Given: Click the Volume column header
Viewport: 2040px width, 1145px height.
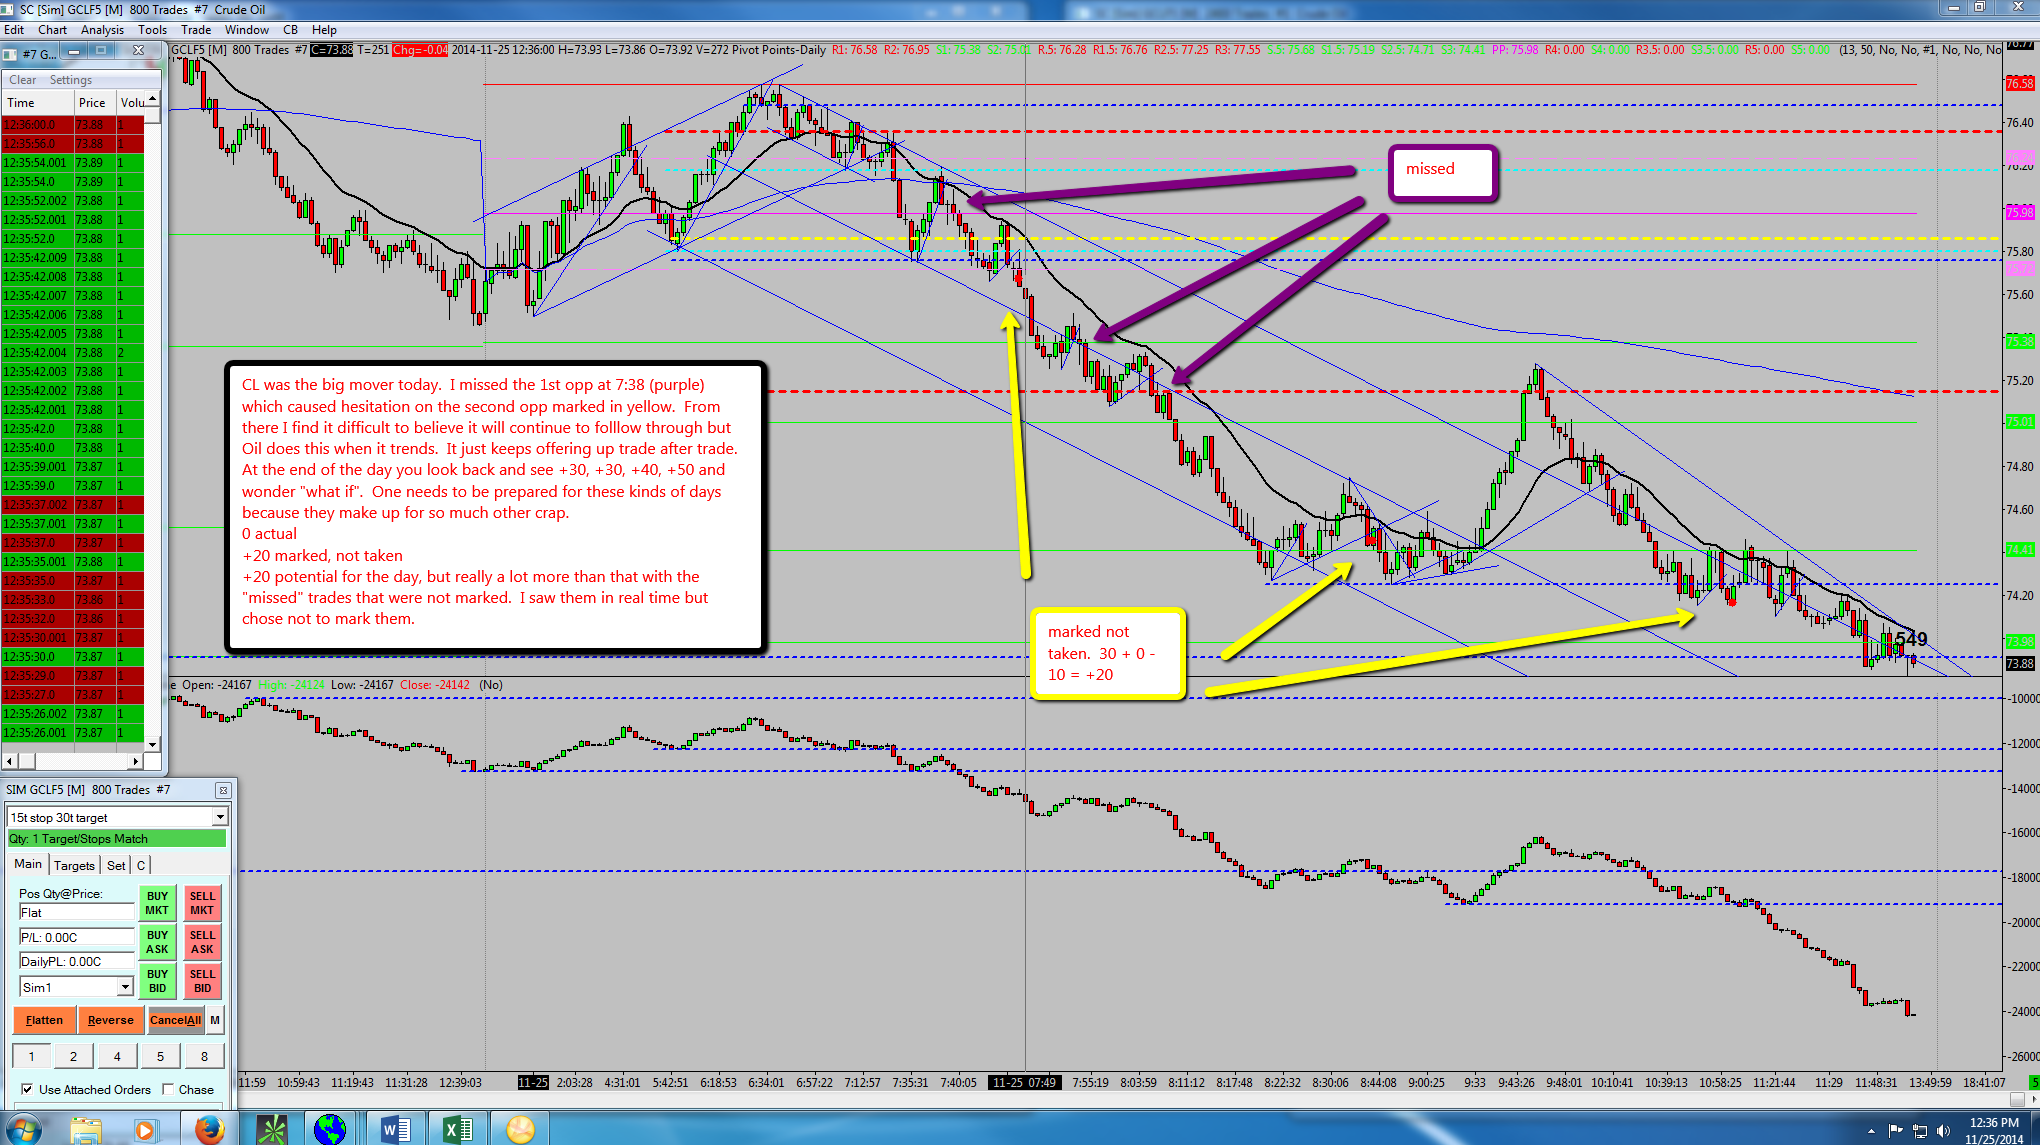Looking at the screenshot, I should coord(131,103).
